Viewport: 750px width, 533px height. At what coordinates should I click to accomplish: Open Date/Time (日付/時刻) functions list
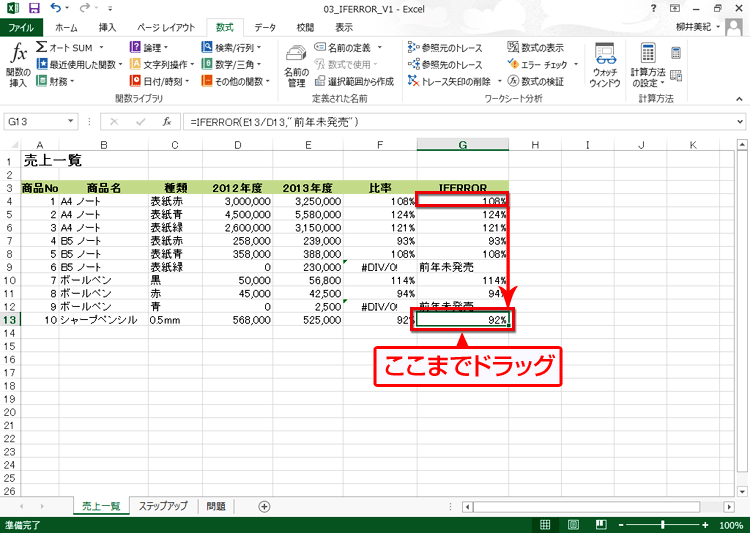(x=160, y=81)
